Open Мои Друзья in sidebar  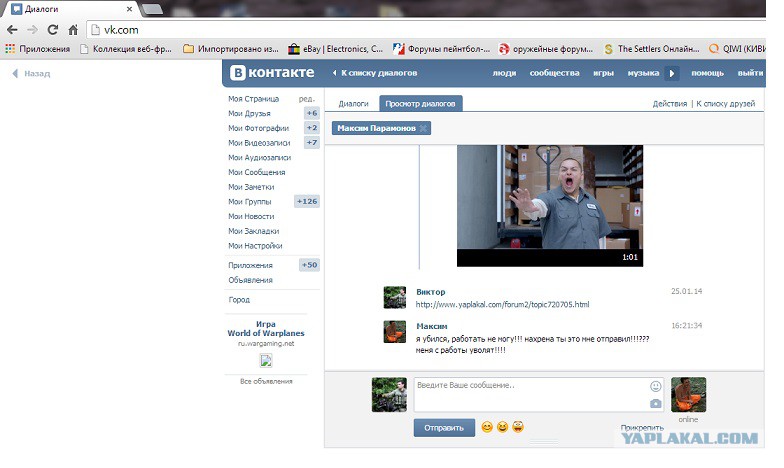pos(249,114)
